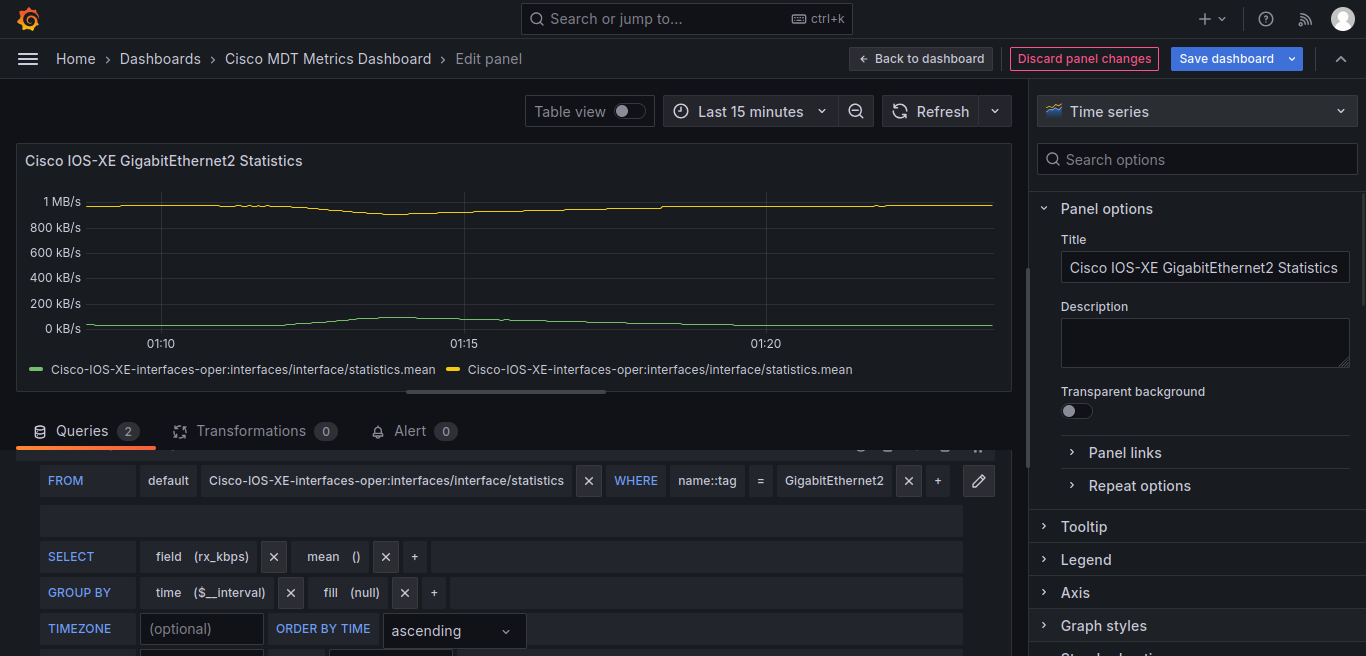Image resolution: width=1366 pixels, height=656 pixels.
Task: Click the time ($__interval) segment
Action: (x=211, y=593)
